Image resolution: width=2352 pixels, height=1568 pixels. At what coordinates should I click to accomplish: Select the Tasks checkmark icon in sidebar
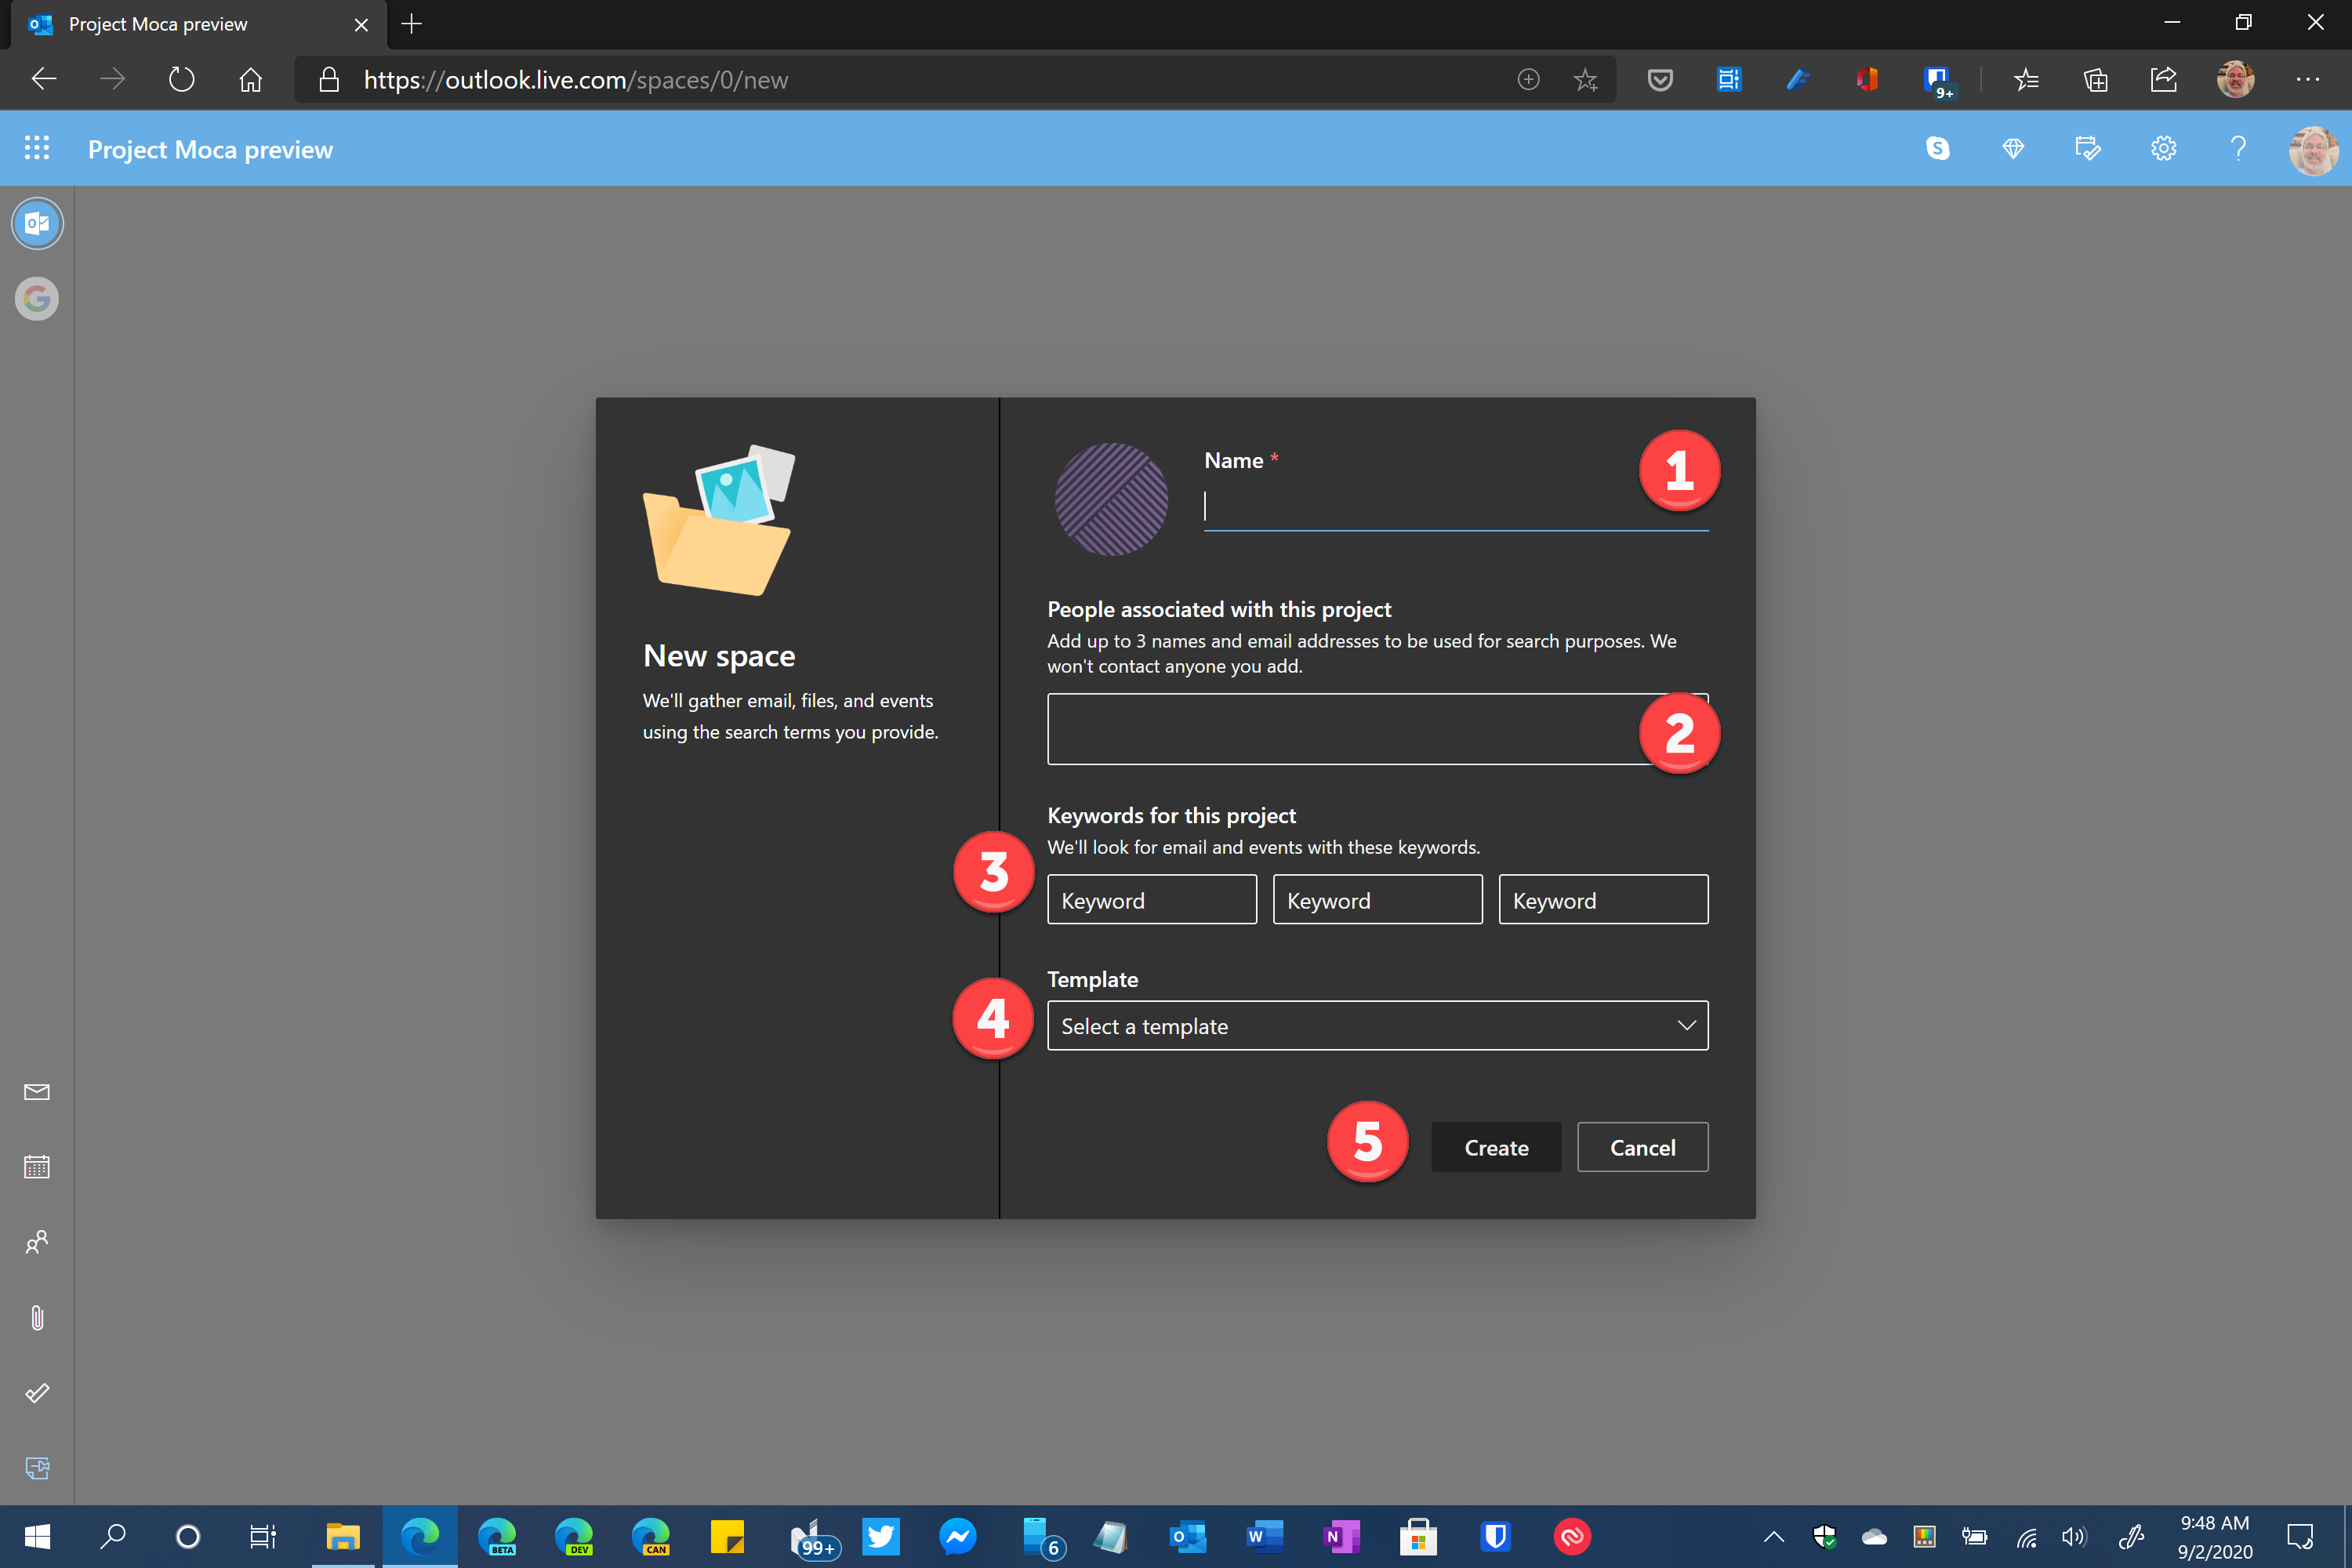click(37, 1392)
